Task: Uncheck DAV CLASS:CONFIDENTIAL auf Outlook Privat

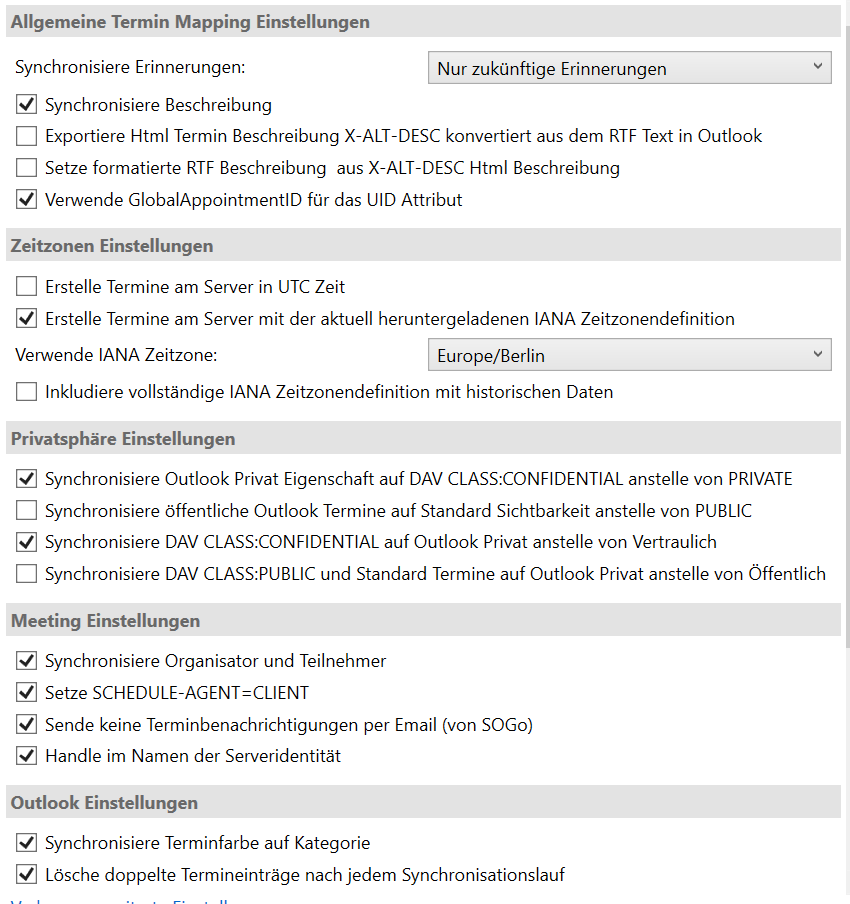Action: pos(26,542)
